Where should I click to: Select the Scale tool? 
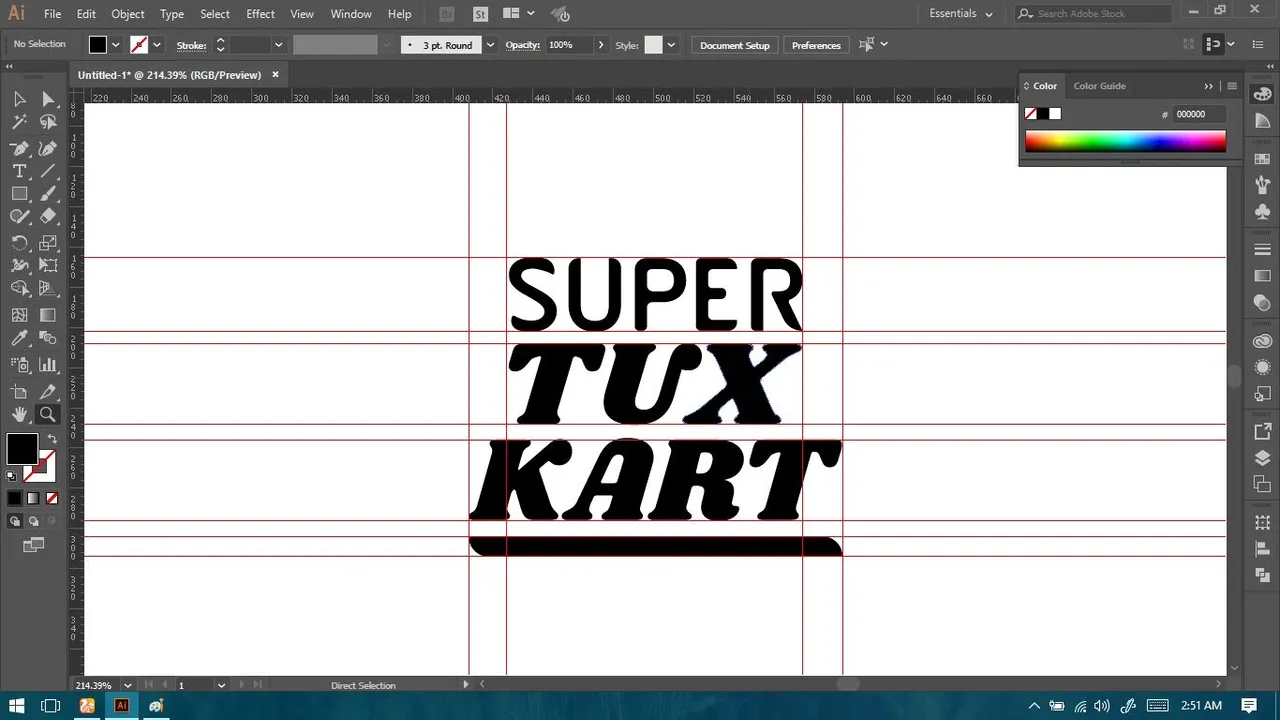point(48,243)
